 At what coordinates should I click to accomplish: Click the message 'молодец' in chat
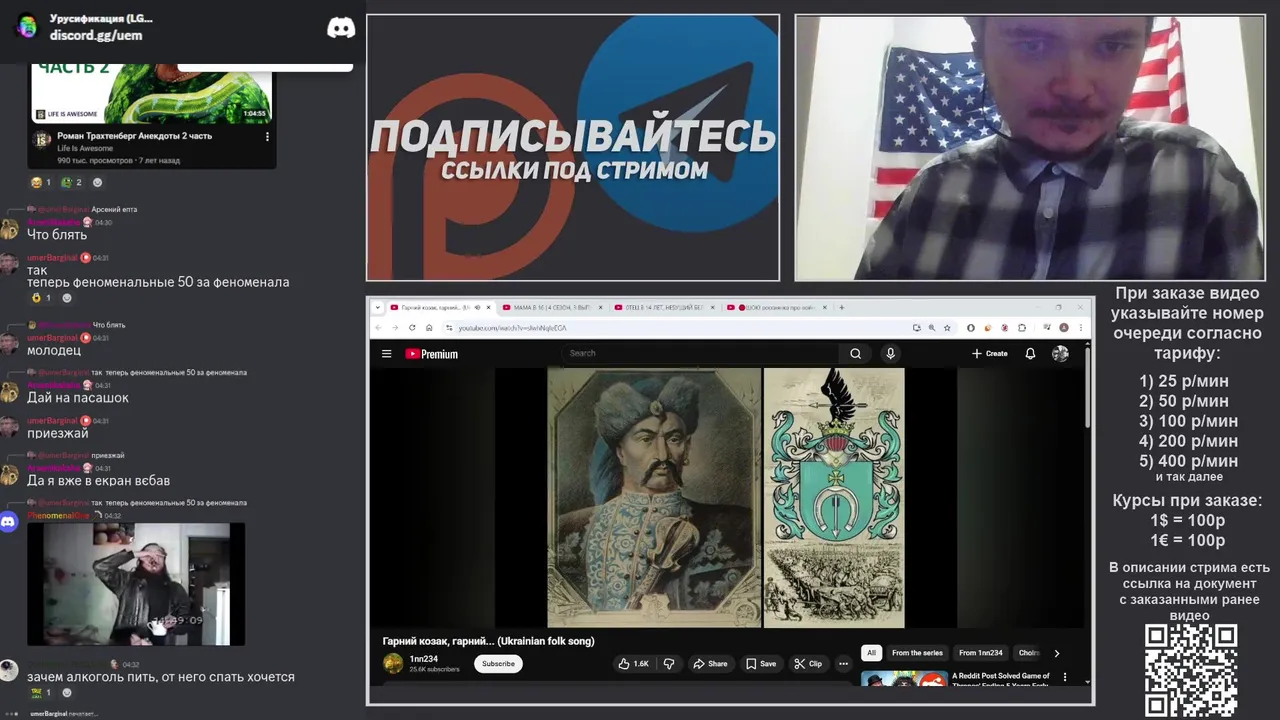click(x=54, y=351)
